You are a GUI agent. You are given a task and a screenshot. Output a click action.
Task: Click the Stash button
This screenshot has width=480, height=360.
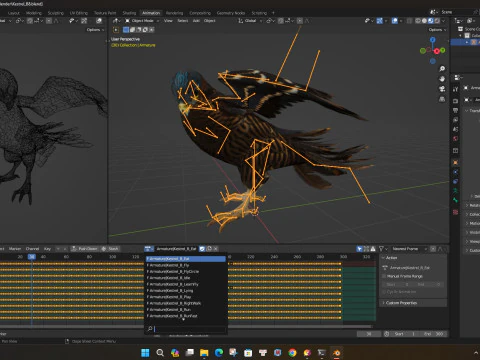(x=110, y=249)
